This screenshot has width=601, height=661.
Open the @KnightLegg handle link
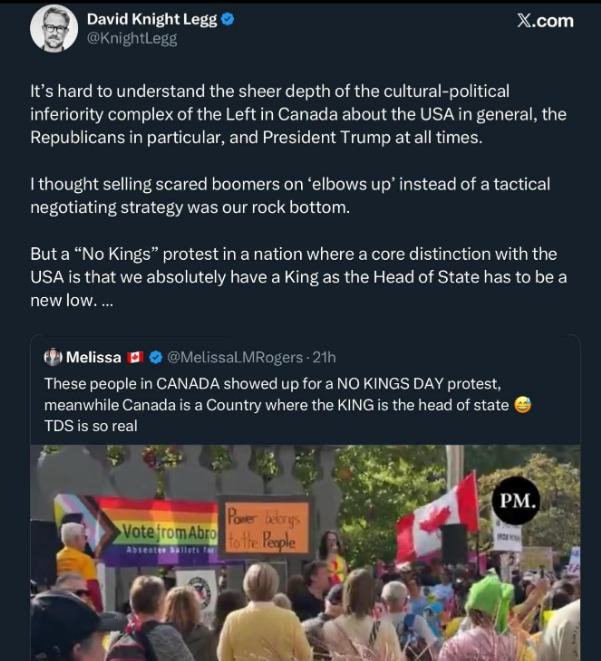click(131, 39)
